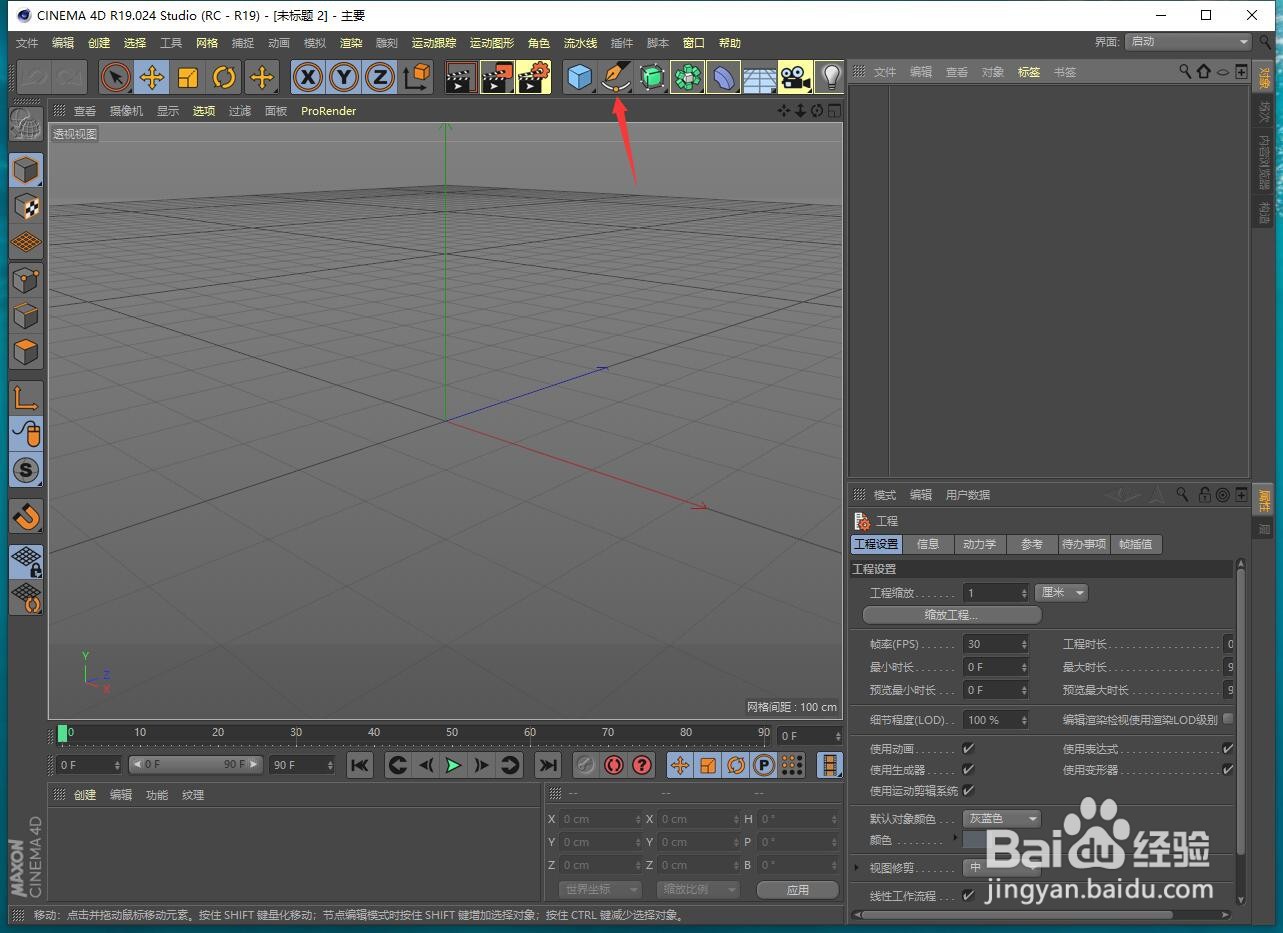1283x933 pixels.
Task: Add a deformer object
Action: [x=723, y=77]
